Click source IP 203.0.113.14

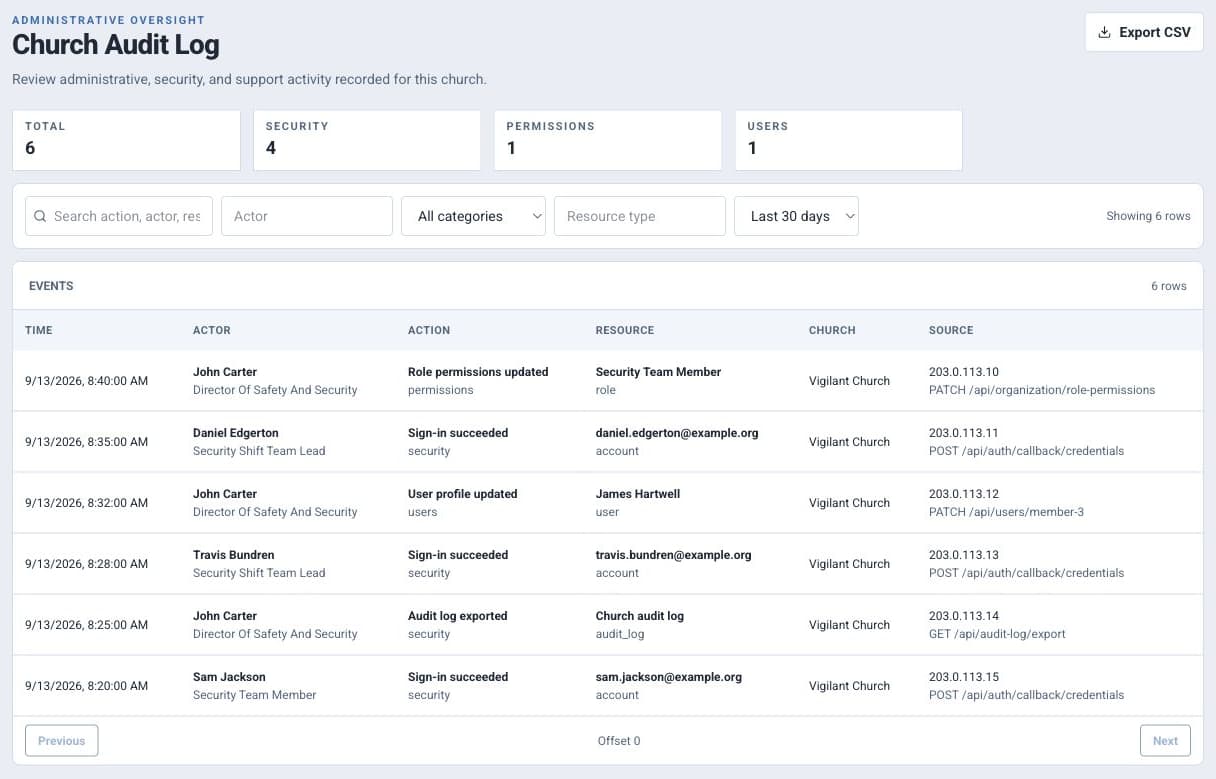tap(964, 616)
